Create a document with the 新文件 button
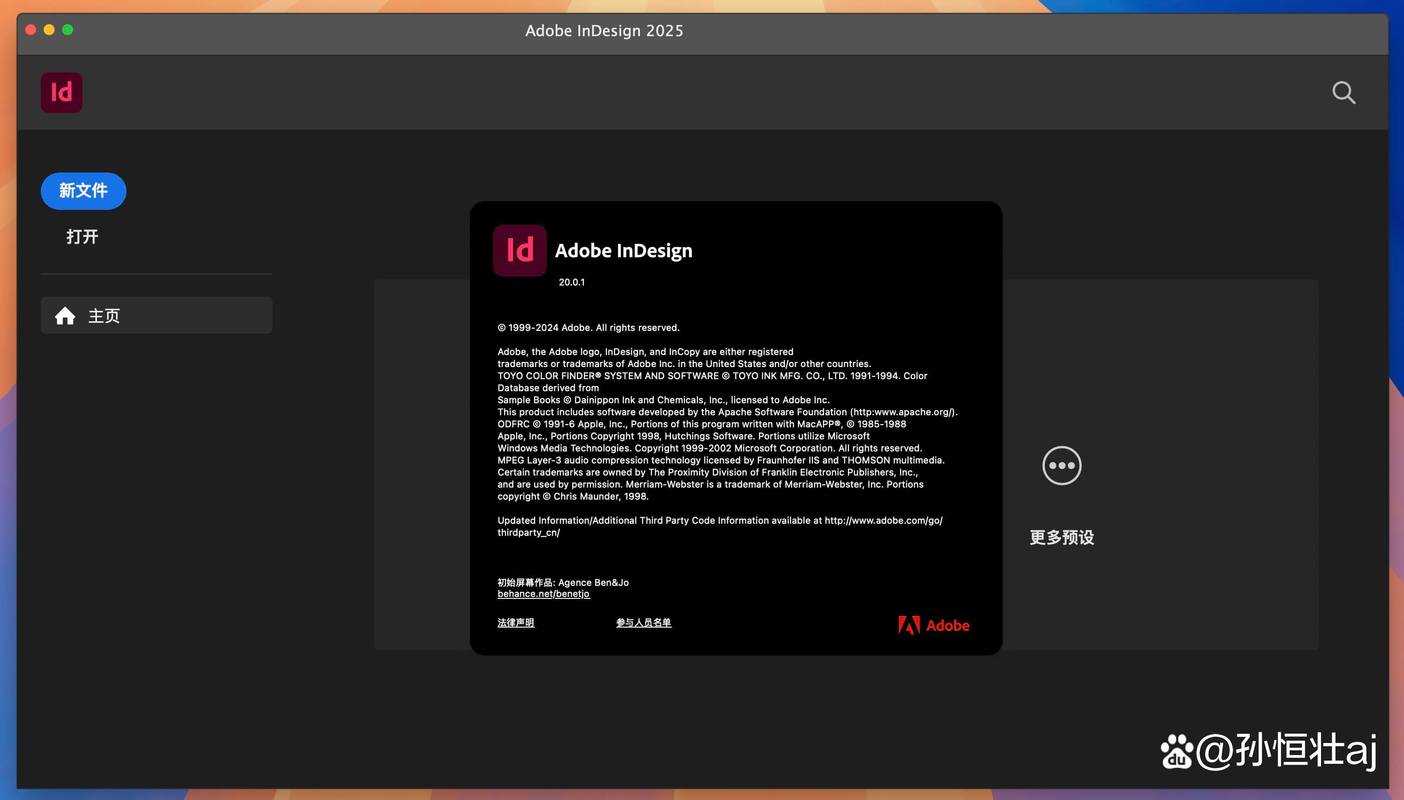The height and width of the screenshot is (800, 1404). click(x=83, y=191)
